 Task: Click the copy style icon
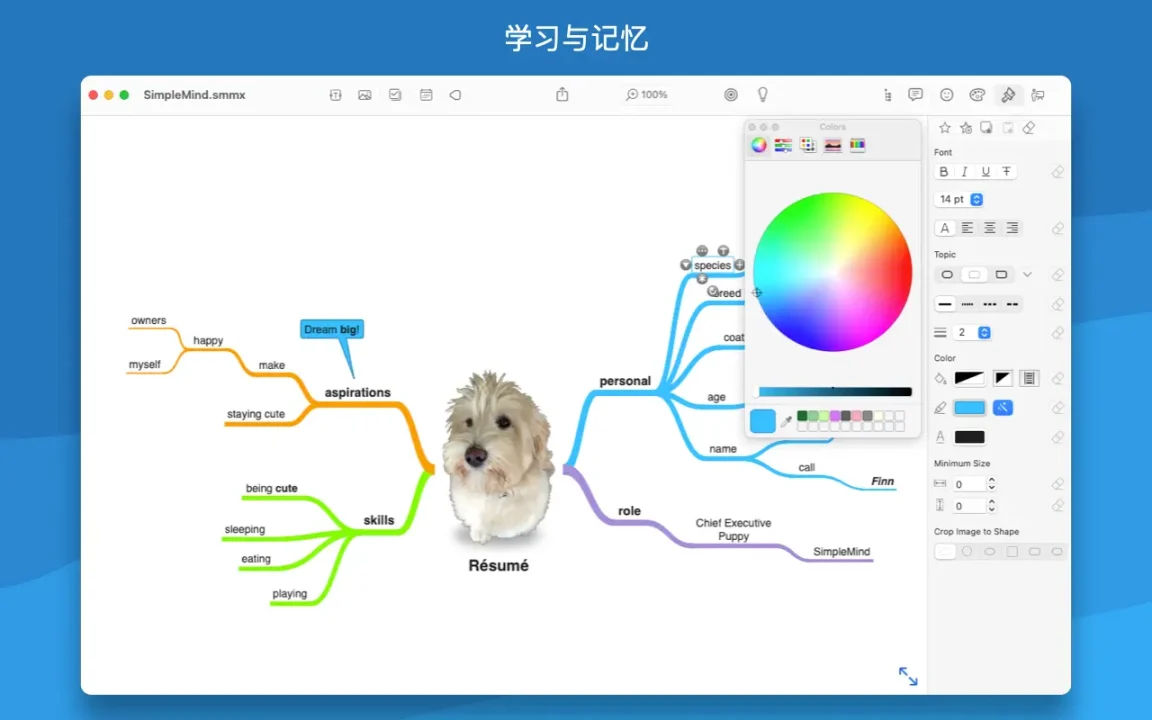pyautogui.click(x=987, y=128)
